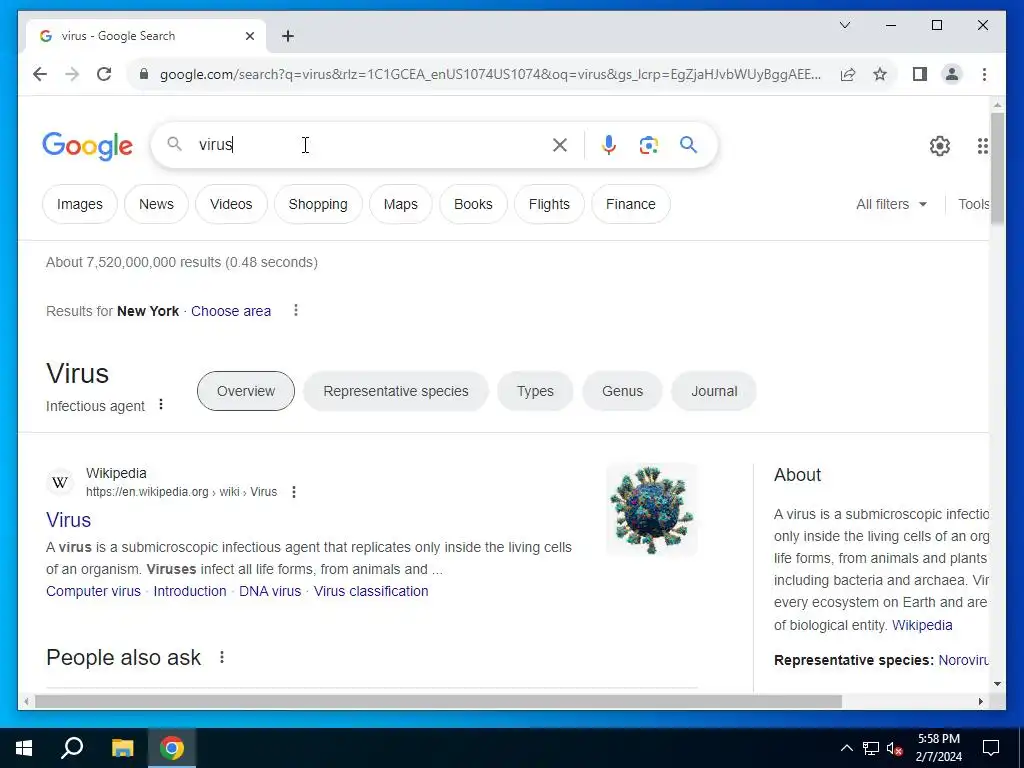
Task: Open the Norovirus species link
Action: [x=964, y=660]
